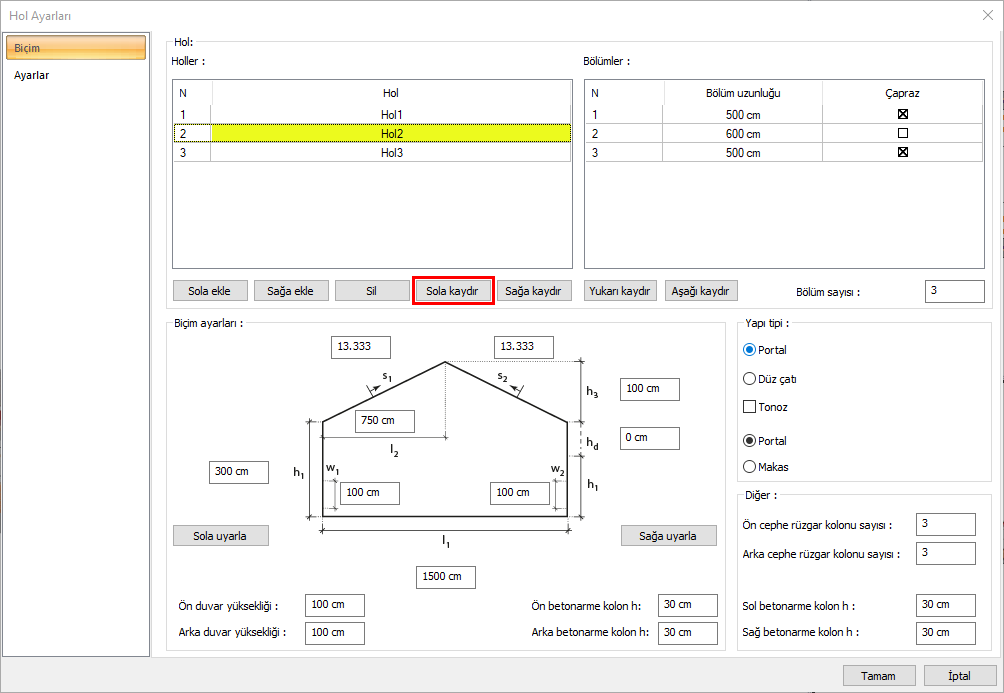Click the Sola uyarla button
The height and width of the screenshot is (693, 1004).
point(221,536)
